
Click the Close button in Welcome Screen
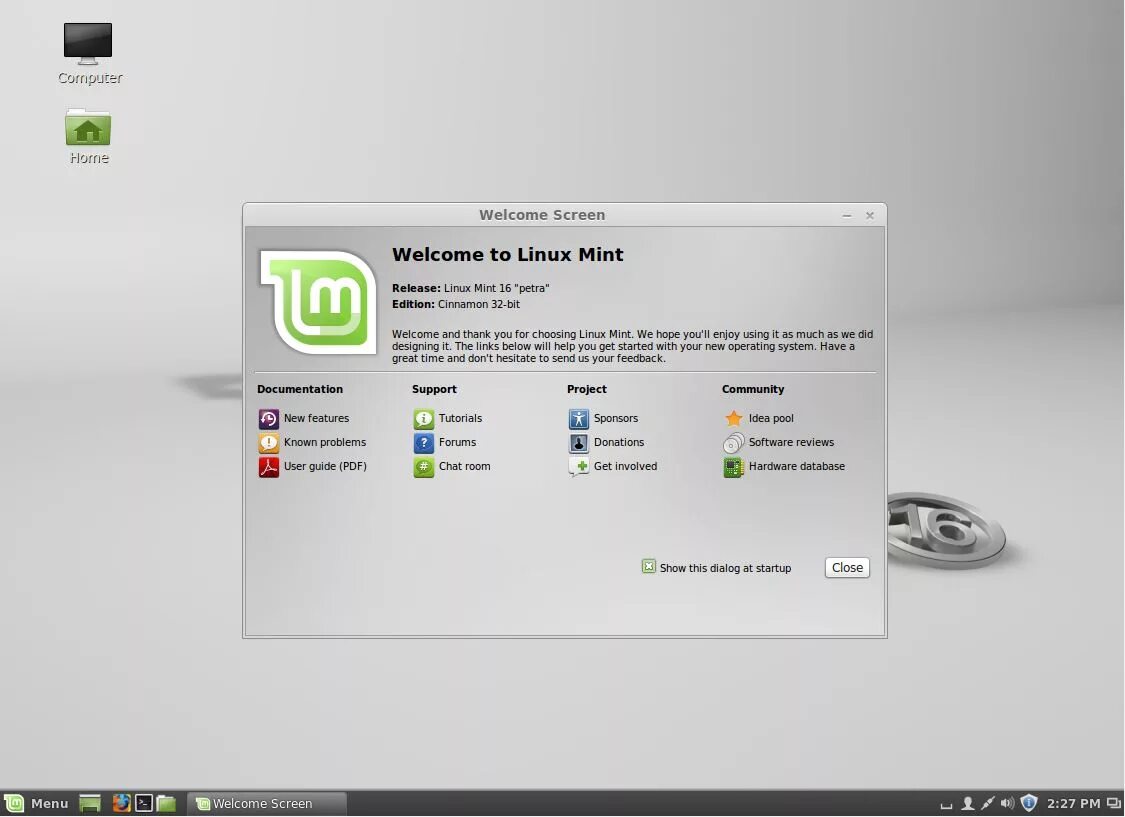(847, 567)
